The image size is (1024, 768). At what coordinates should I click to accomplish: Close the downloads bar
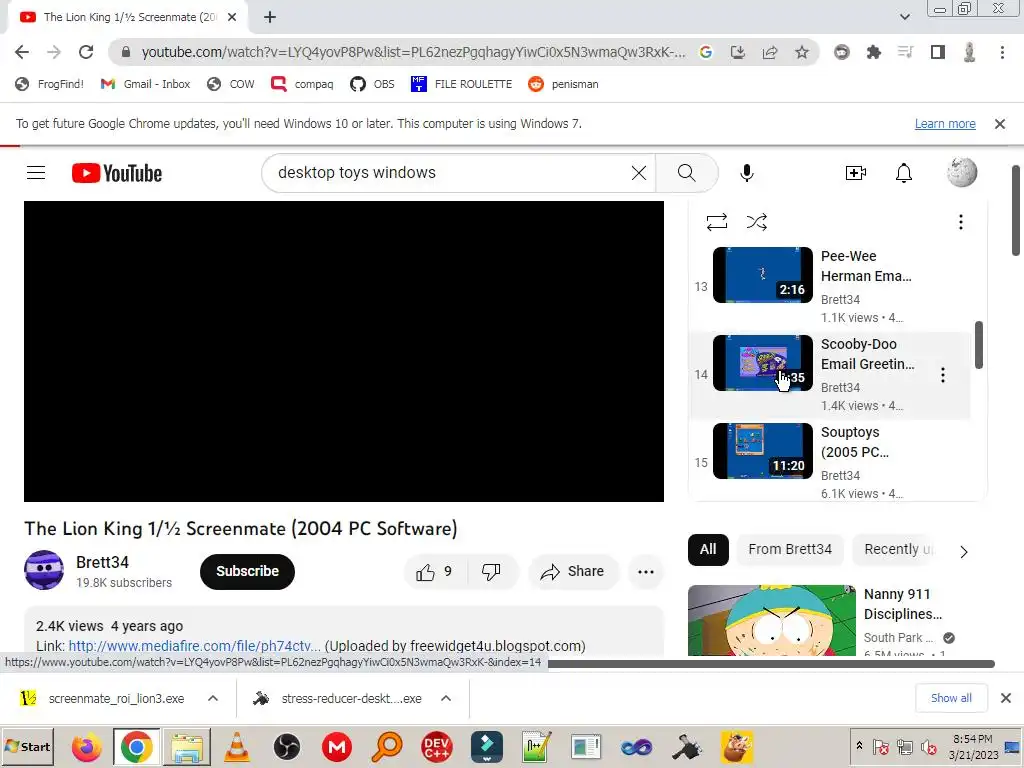(1006, 698)
